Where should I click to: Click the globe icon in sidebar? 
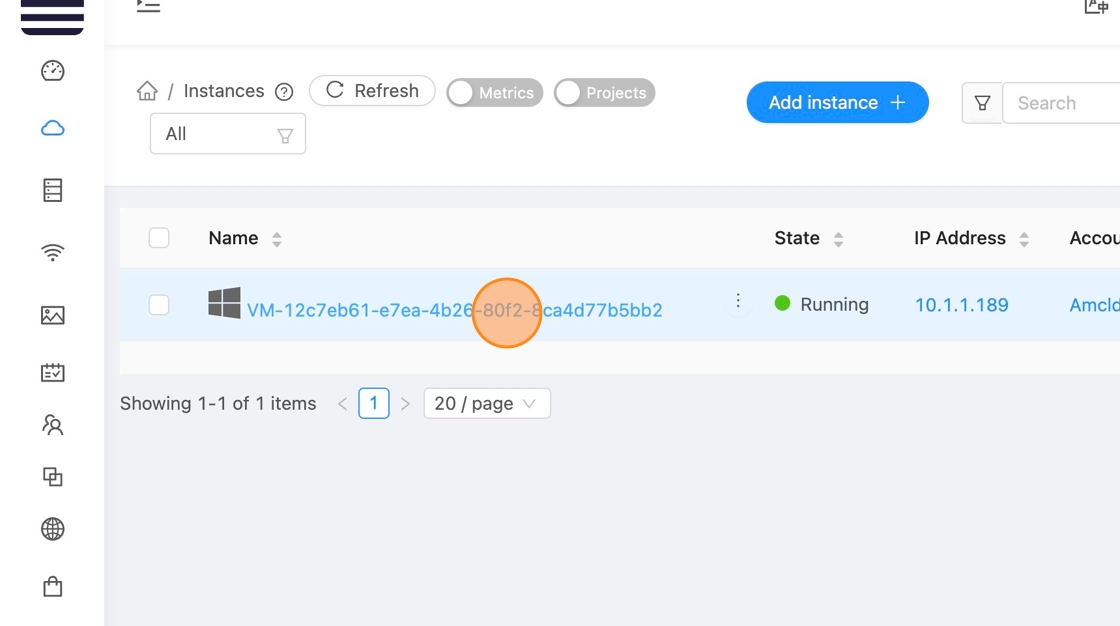pyautogui.click(x=53, y=529)
